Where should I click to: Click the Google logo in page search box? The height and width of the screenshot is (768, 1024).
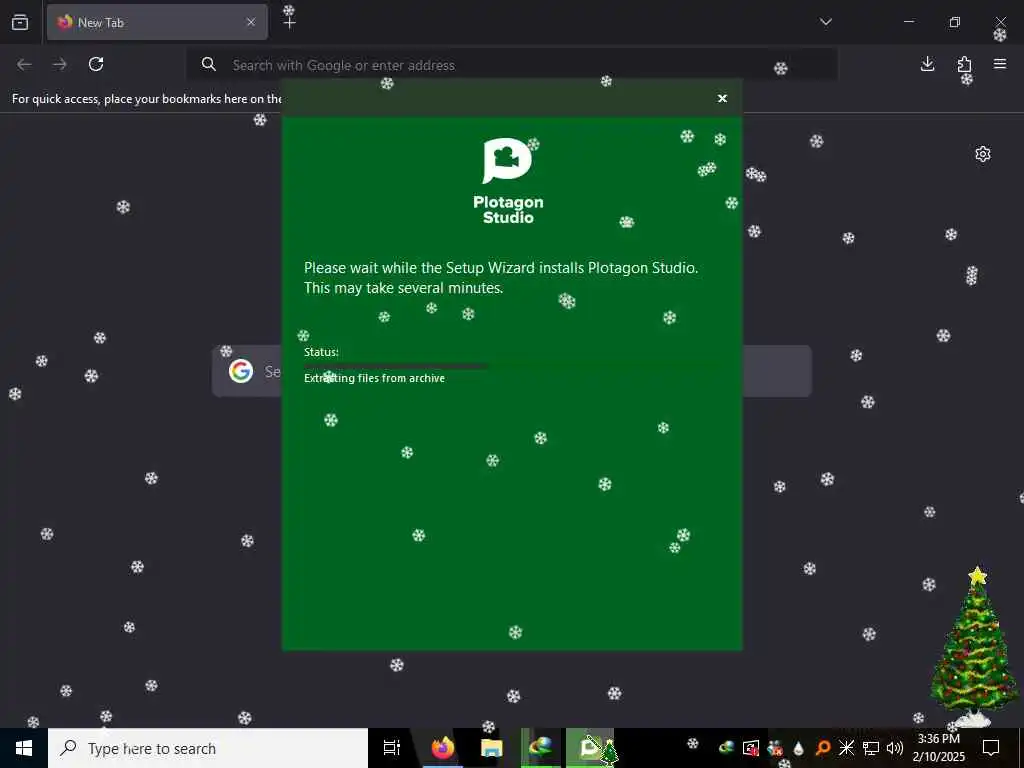coord(241,371)
